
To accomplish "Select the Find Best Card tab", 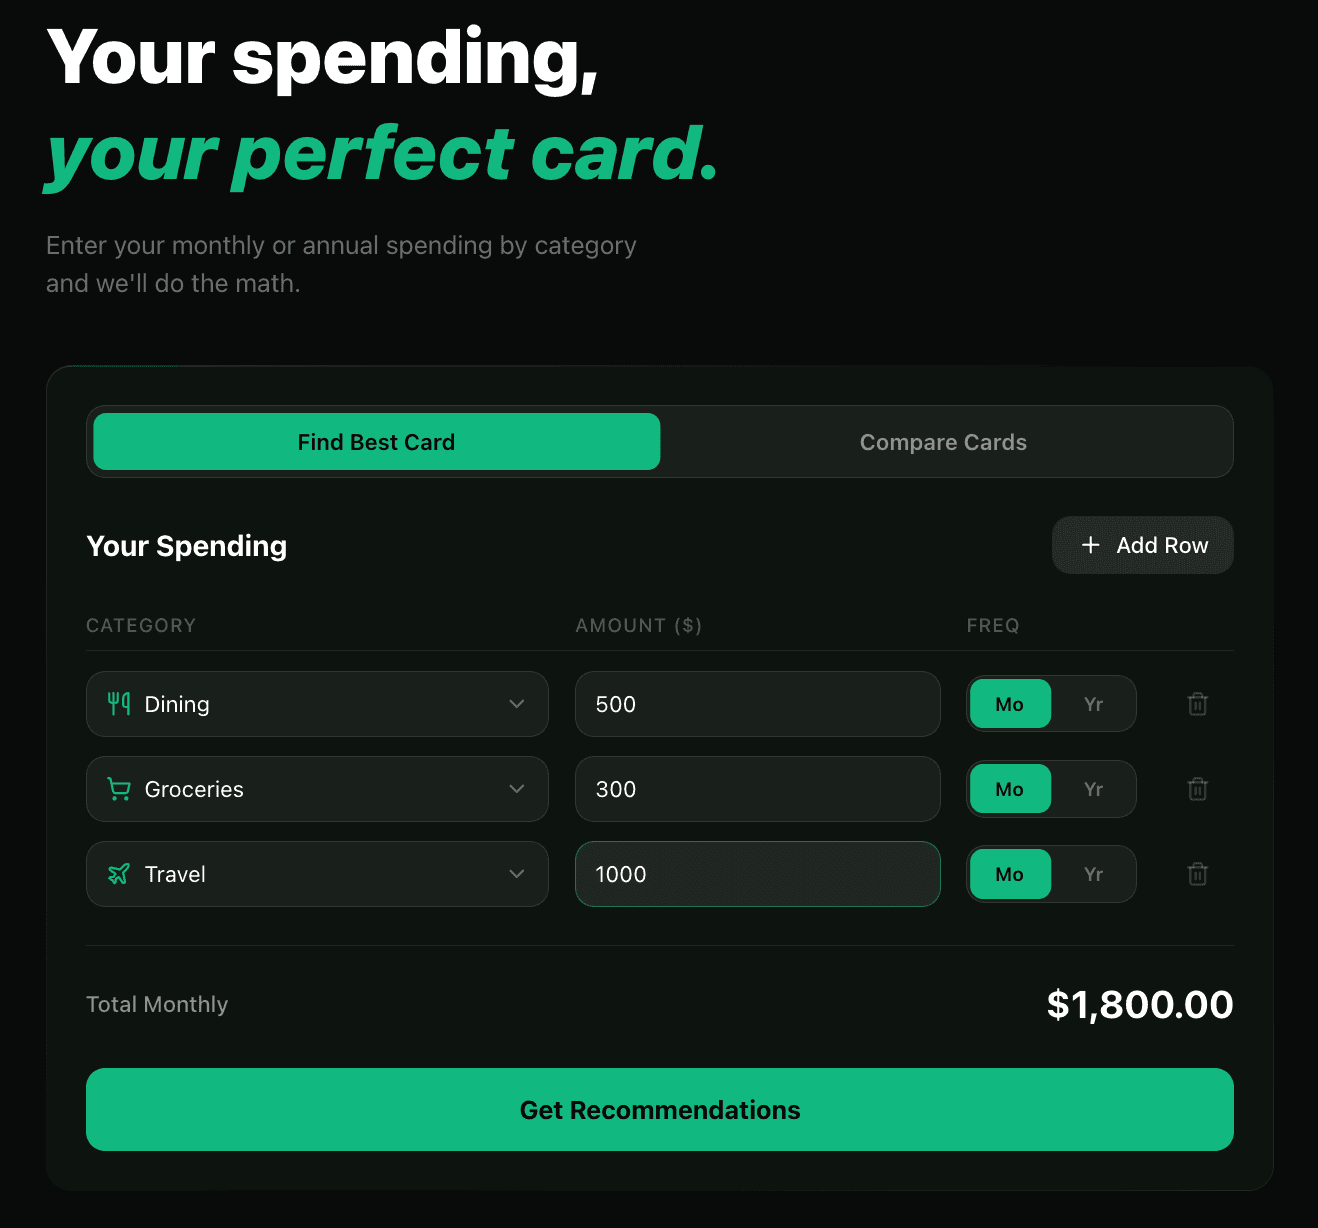I will [x=376, y=442].
